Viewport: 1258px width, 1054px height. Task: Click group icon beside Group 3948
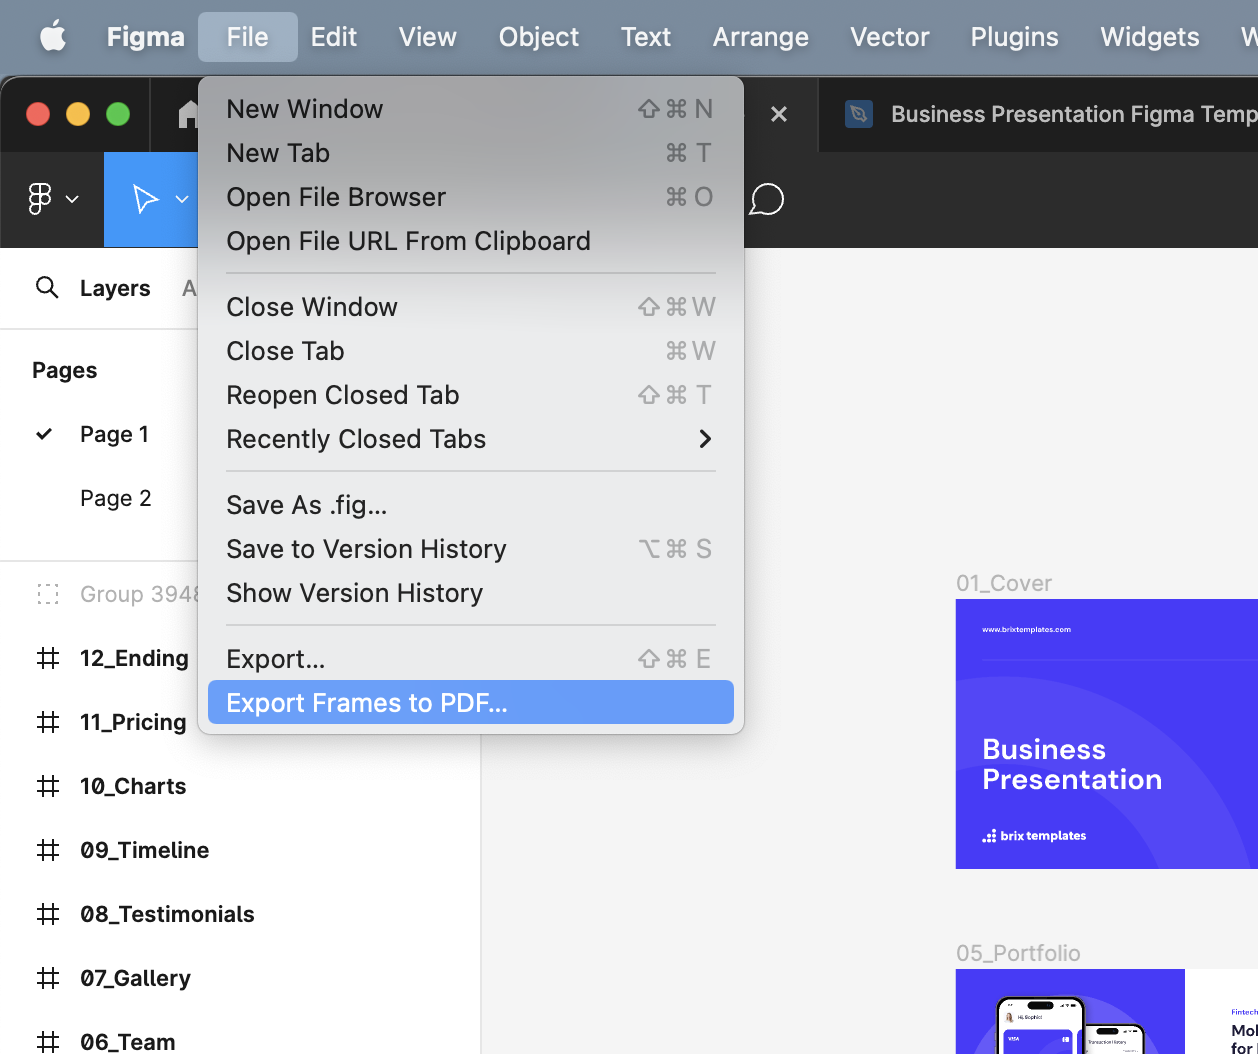[x=47, y=594]
